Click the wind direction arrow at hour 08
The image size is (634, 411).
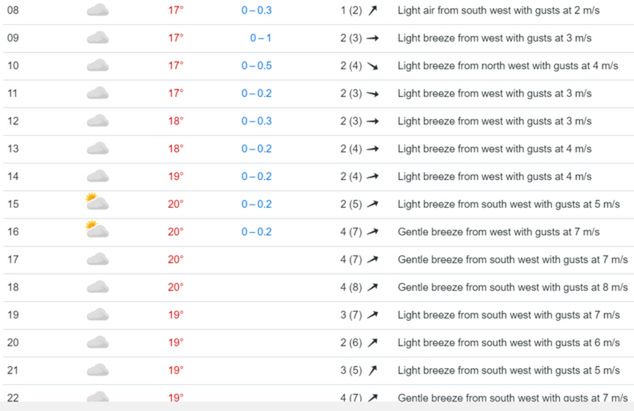click(373, 10)
